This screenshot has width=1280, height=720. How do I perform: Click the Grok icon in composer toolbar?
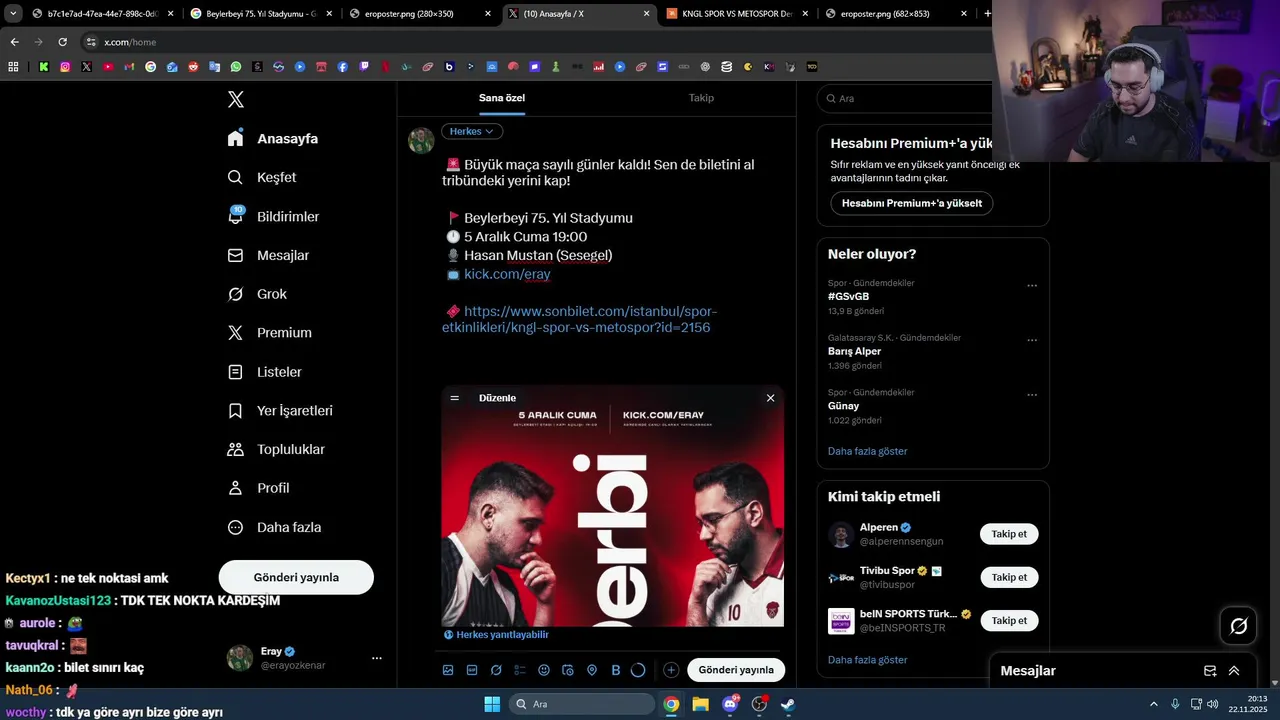[x=496, y=670]
